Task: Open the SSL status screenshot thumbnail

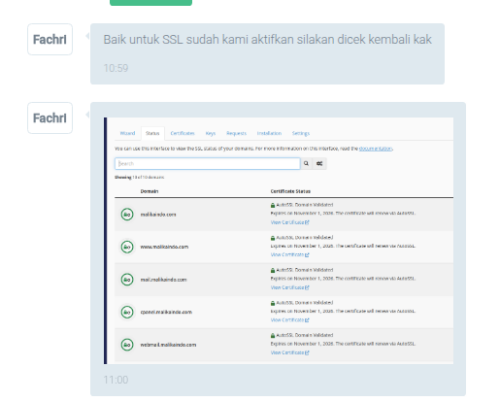Action: point(279,240)
